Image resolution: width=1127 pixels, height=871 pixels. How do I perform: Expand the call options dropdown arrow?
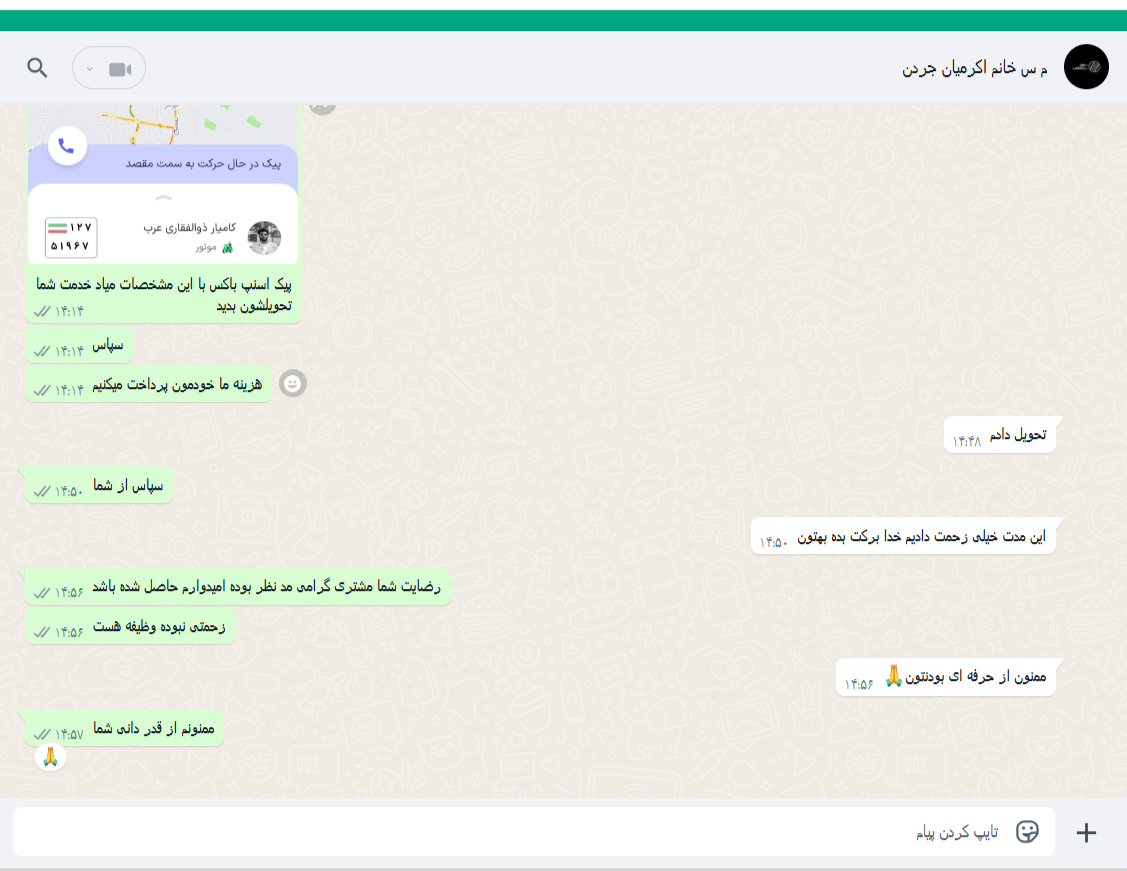click(90, 69)
